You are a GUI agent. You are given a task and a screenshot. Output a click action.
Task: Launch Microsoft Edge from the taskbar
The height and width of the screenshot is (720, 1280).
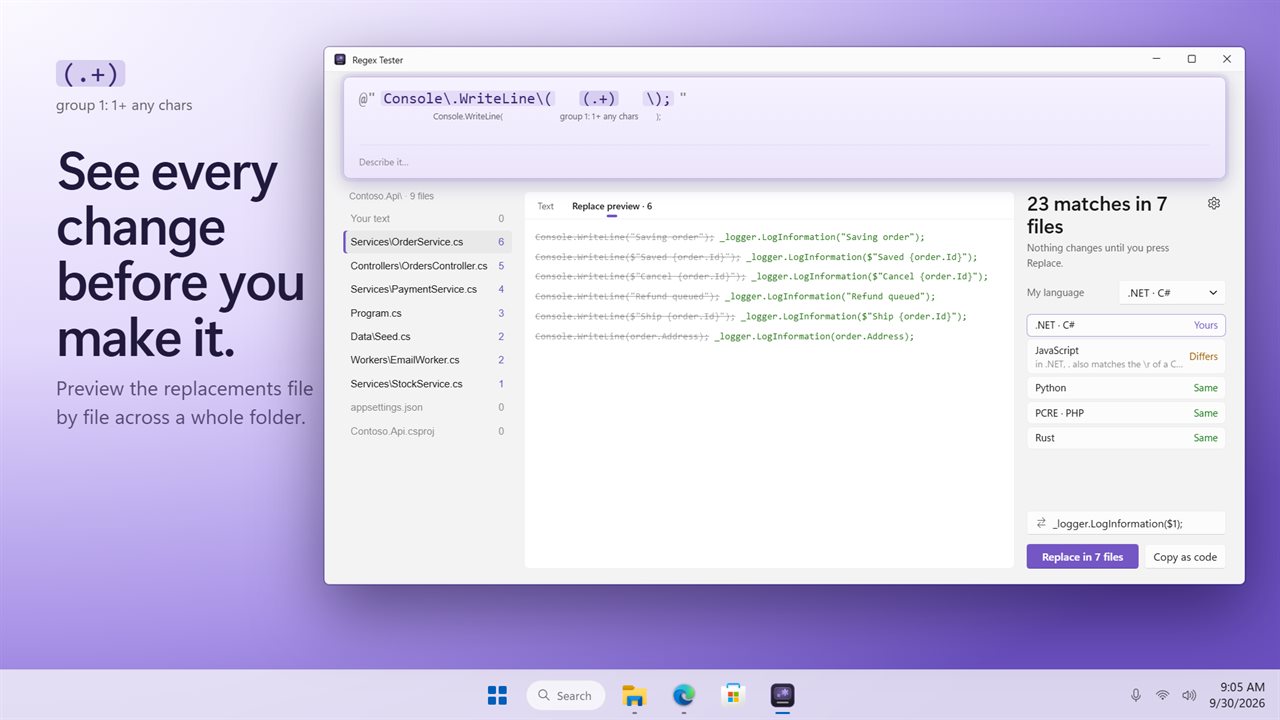[684, 695]
